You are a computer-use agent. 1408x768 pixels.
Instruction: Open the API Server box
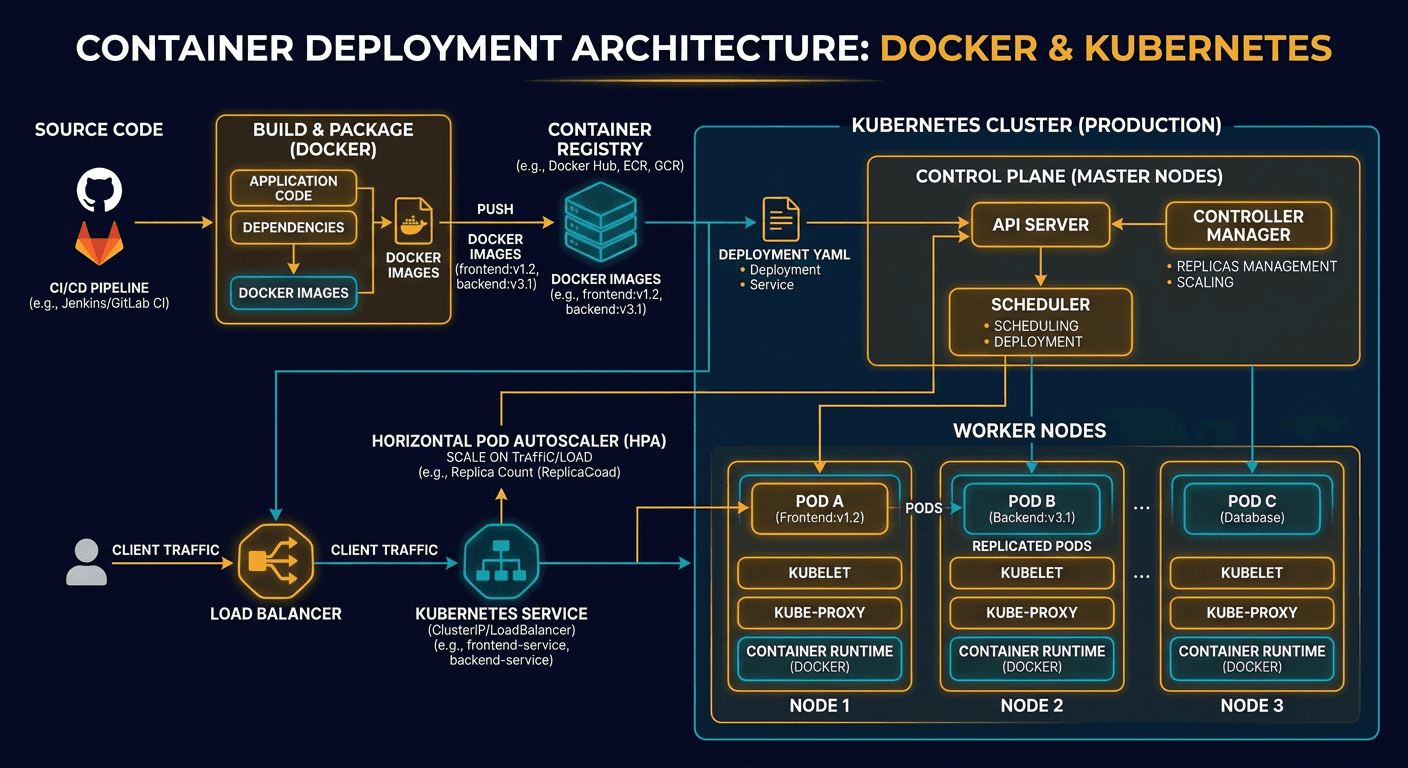tap(1040, 225)
